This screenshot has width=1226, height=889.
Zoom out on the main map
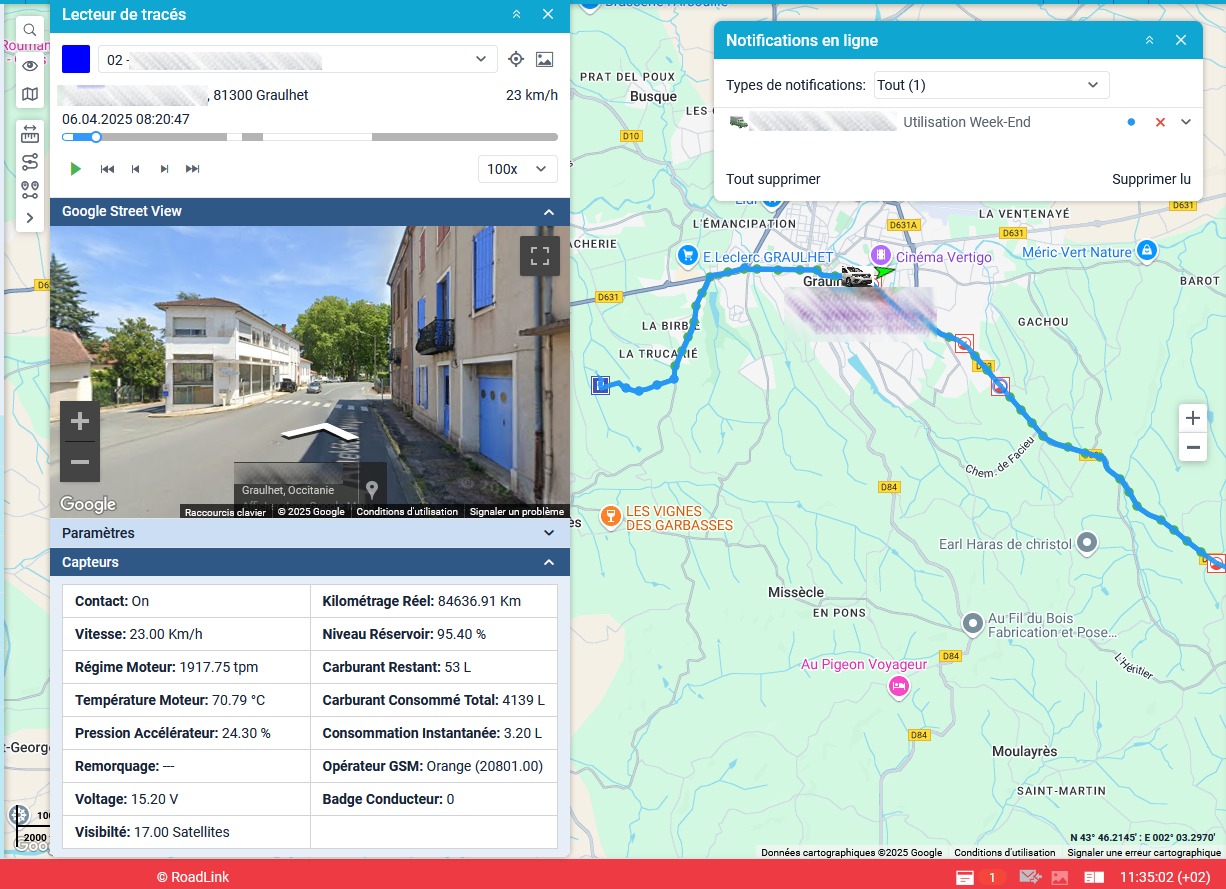point(1192,447)
